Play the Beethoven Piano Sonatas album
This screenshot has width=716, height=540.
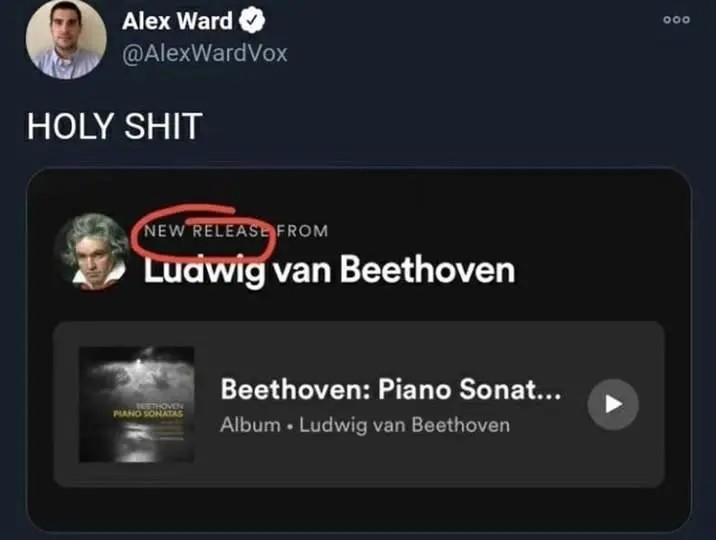(613, 404)
